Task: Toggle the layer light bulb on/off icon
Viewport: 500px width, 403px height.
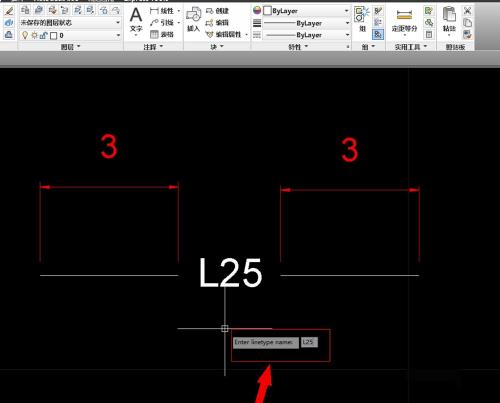Action: click(x=25, y=35)
